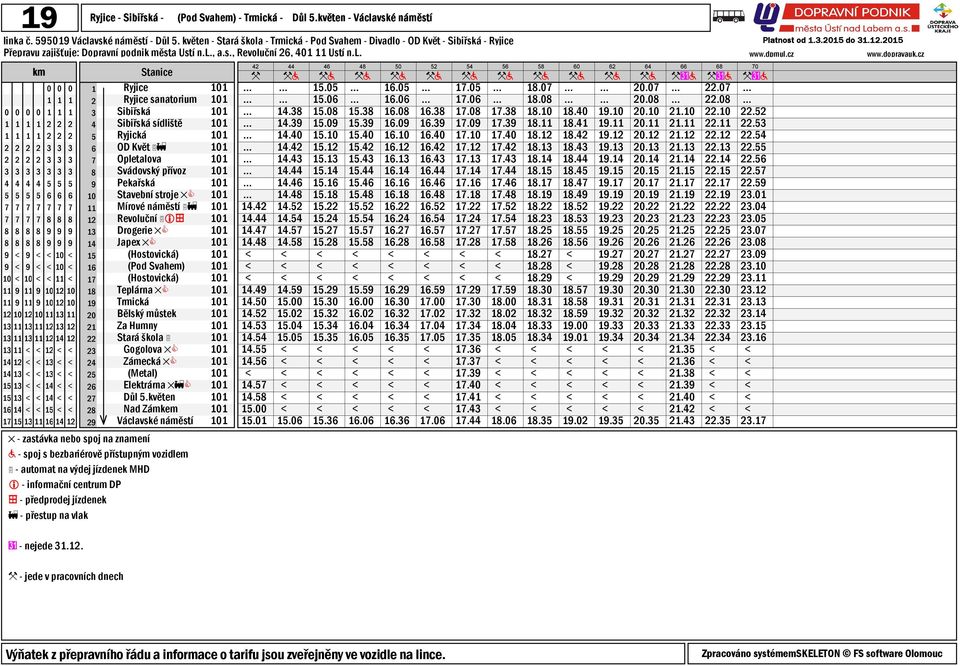Click the train icon in the Elektrárna row

coord(179,385)
